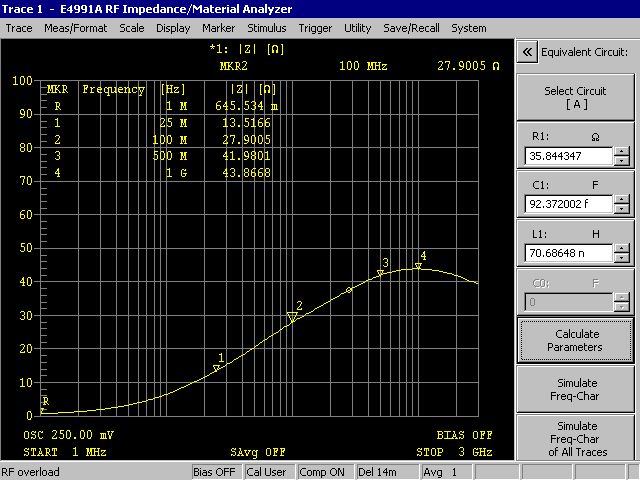
Task: Click the Bias OFF status indicator
Action: [x=214, y=472]
